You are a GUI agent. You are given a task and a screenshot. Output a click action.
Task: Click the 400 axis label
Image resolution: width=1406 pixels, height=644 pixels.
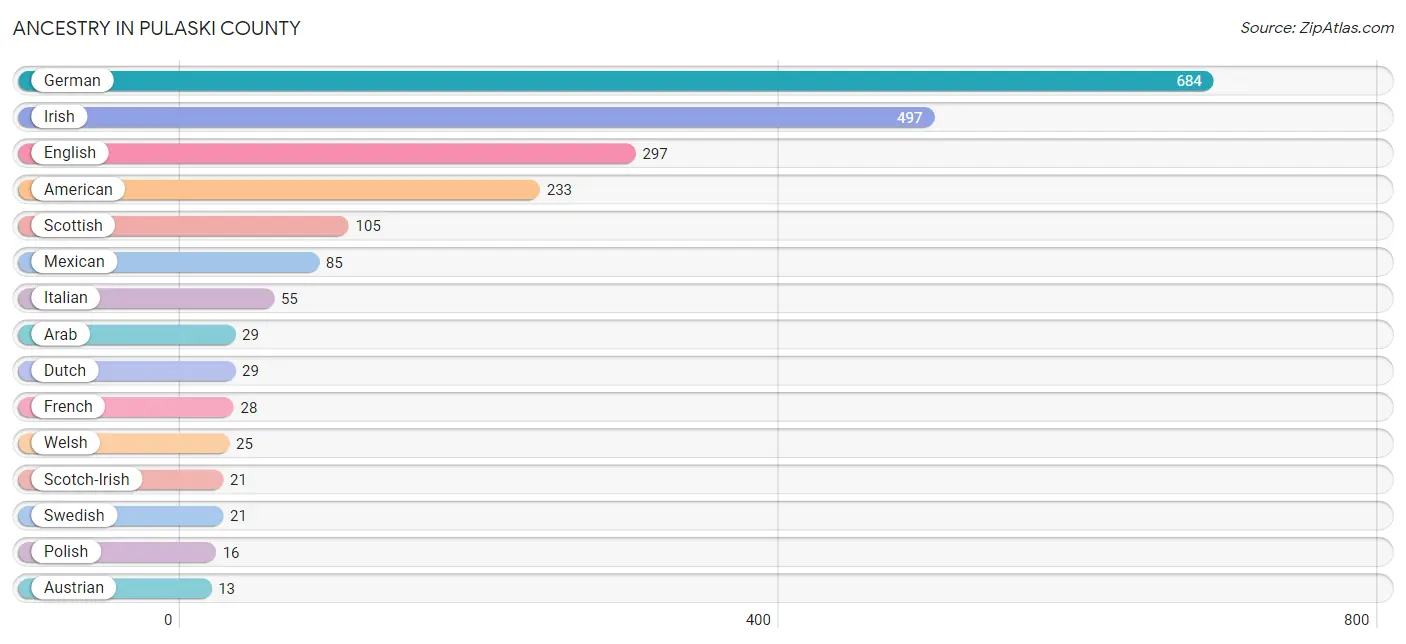click(x=758, y=620)
